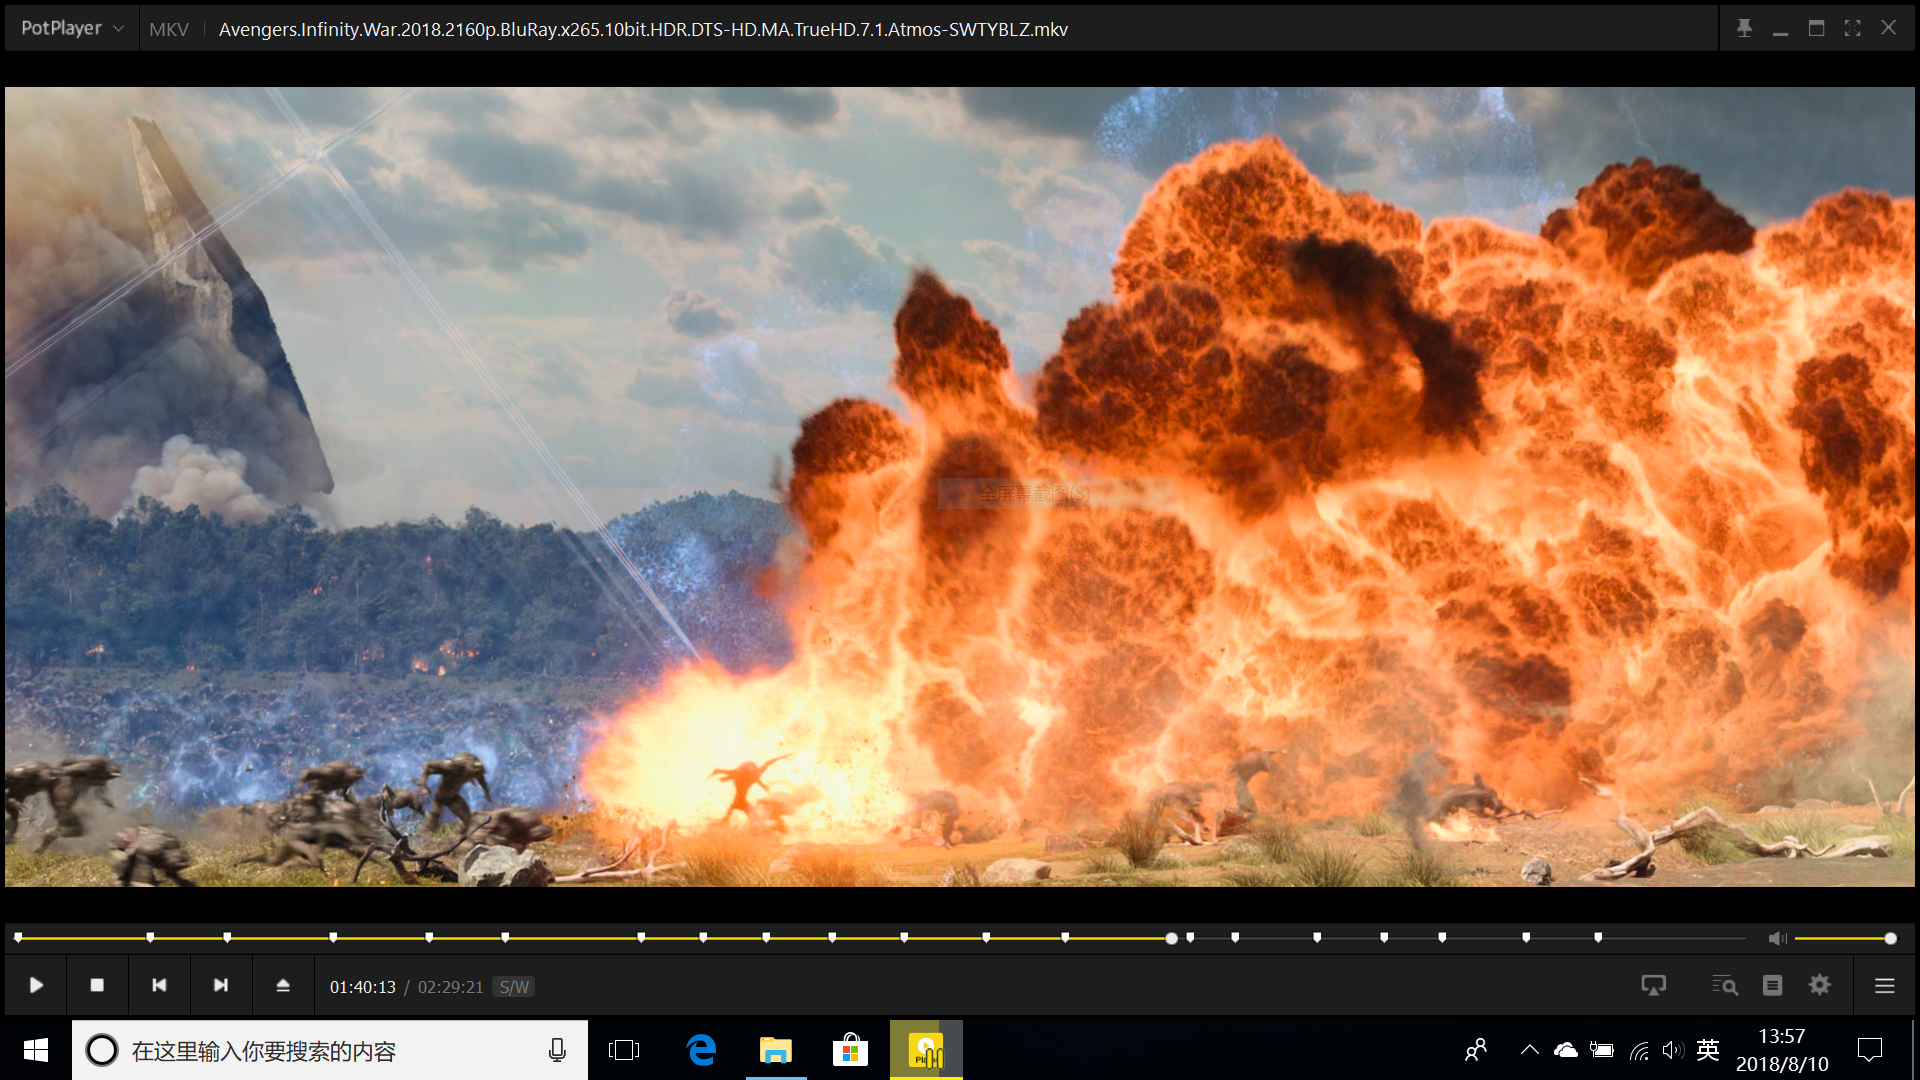Show hidden system tray icons chevron
Screen dimensions: 1920x1080
coord(1529,1050)
